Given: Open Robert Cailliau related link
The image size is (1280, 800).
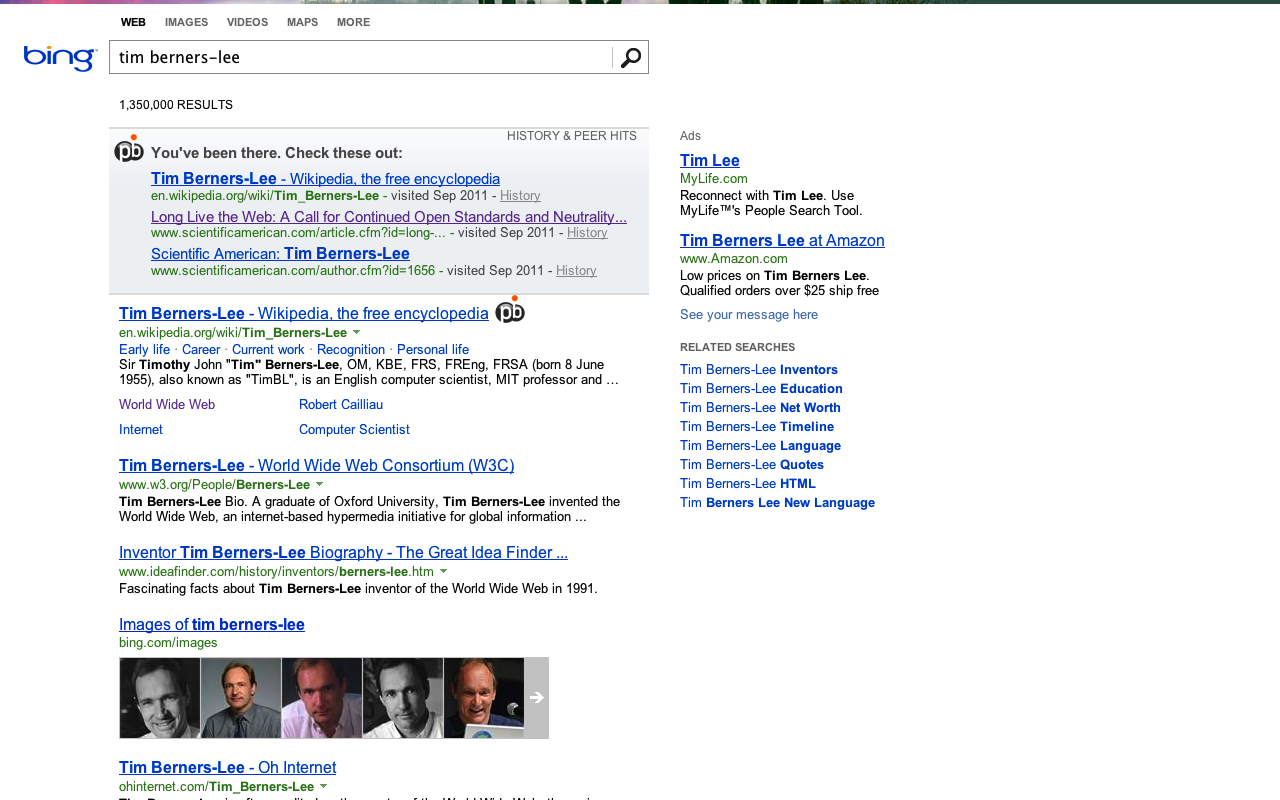Looking at the screenshot, I should click(x=341, y=405).
